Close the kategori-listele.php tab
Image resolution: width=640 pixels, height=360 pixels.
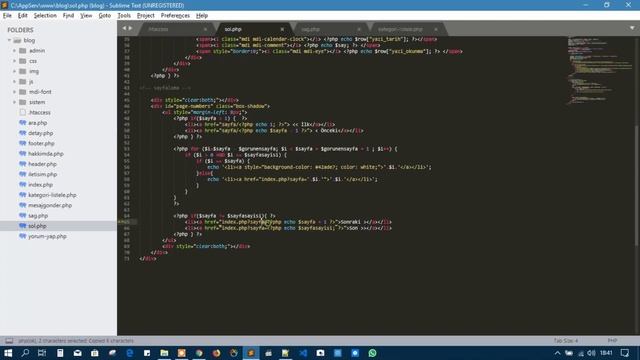[x=436, y=29]
